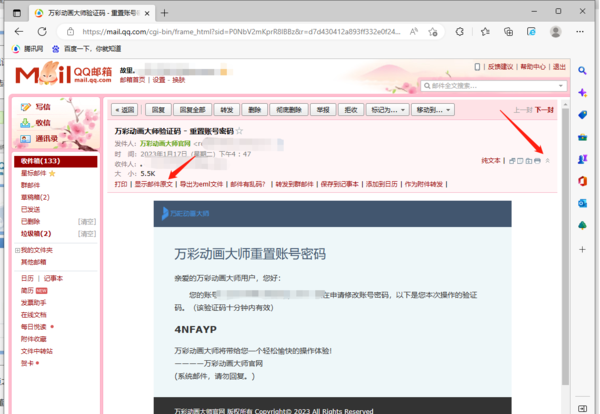The height and width of the screenshot is (414, 600).
Task: Open the 收件箱(133) folder
Action: pos(41,161)
